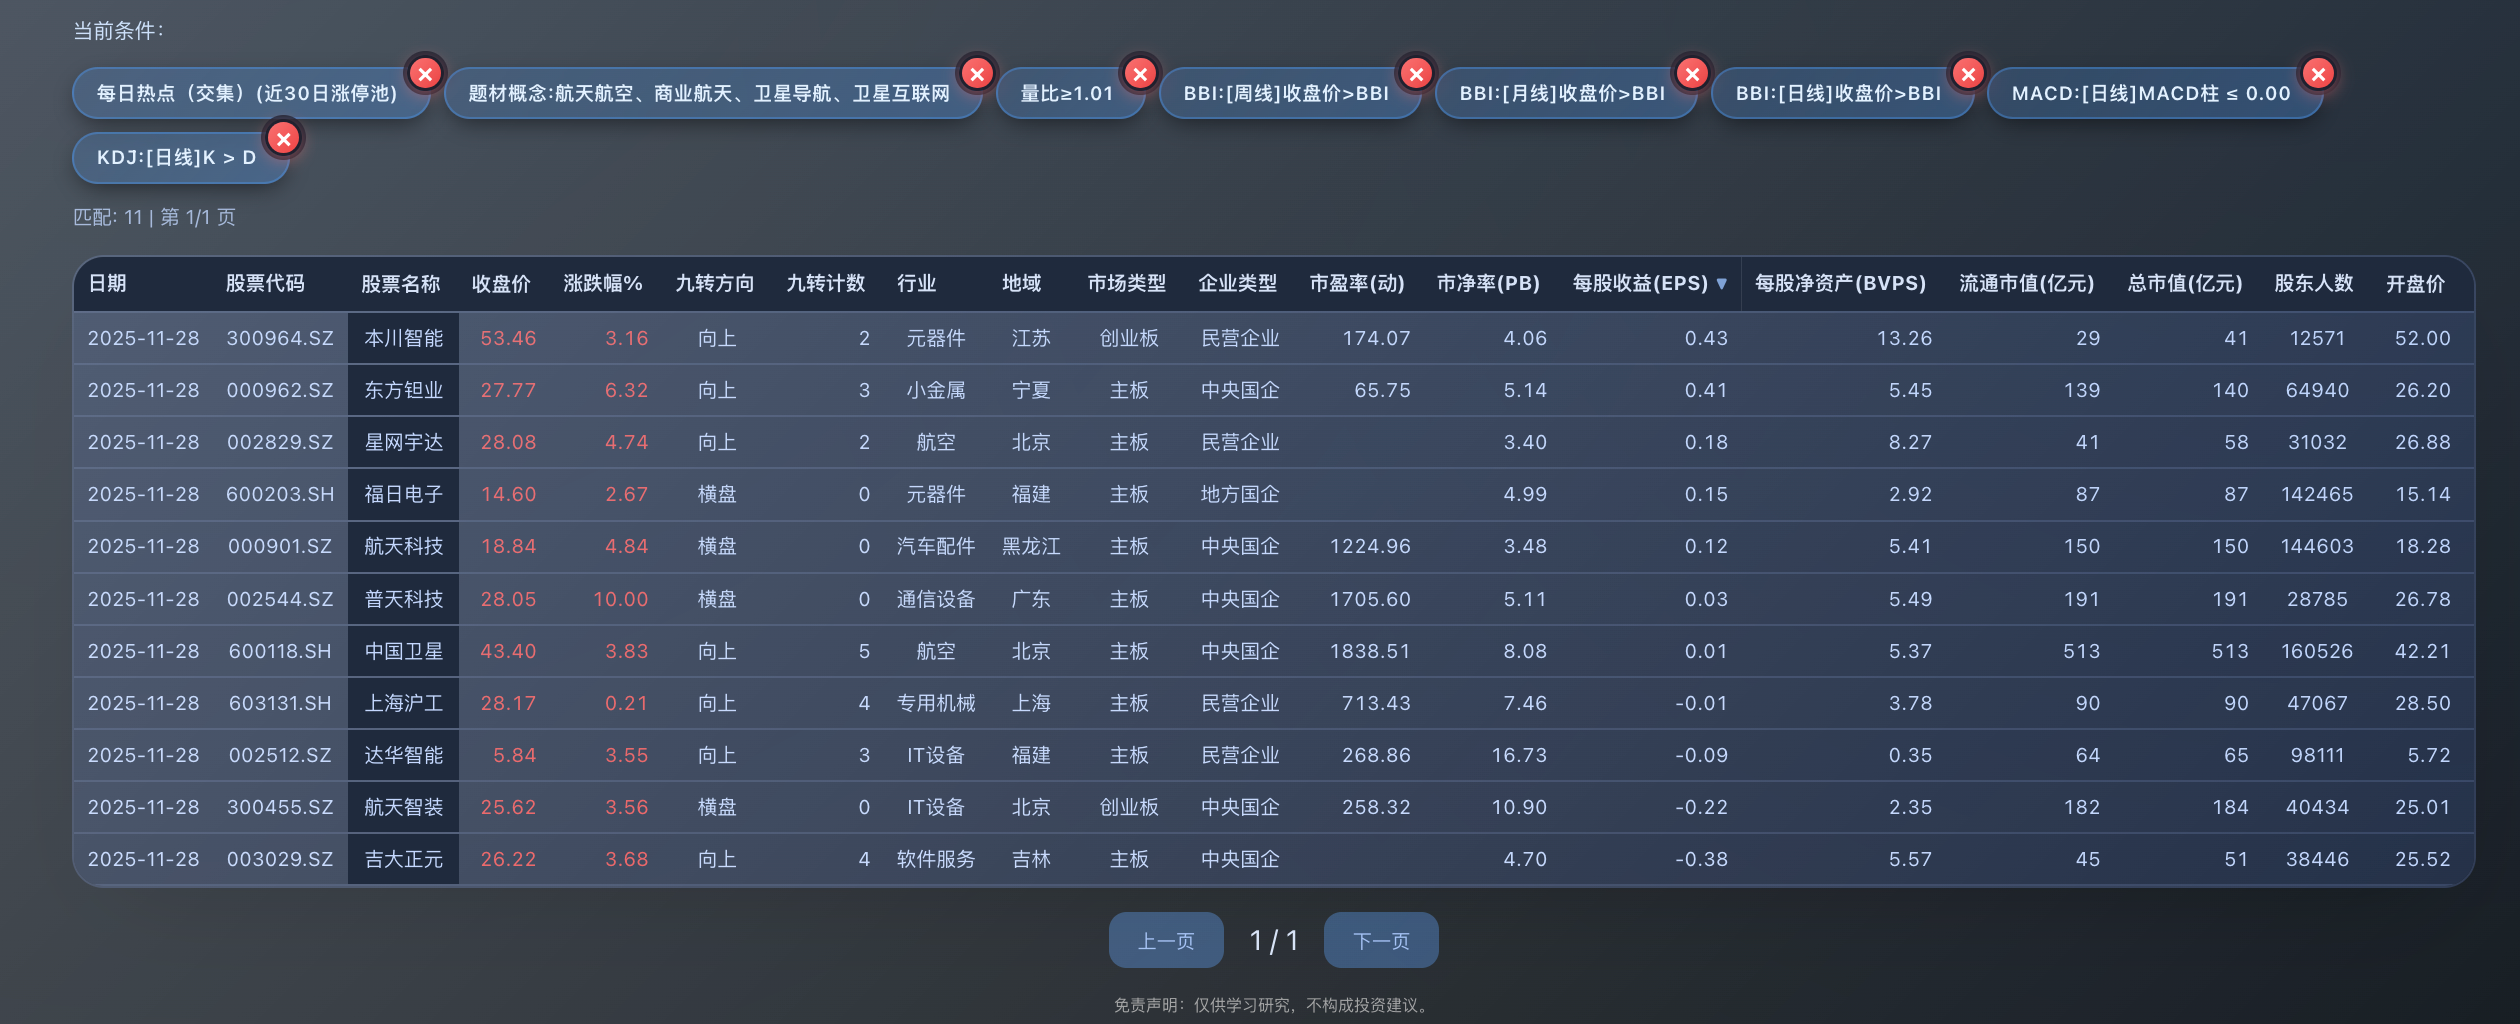Remove the 每日热点（交集）filter condition
The image size is (2520, 1024).
click(424, 73)
